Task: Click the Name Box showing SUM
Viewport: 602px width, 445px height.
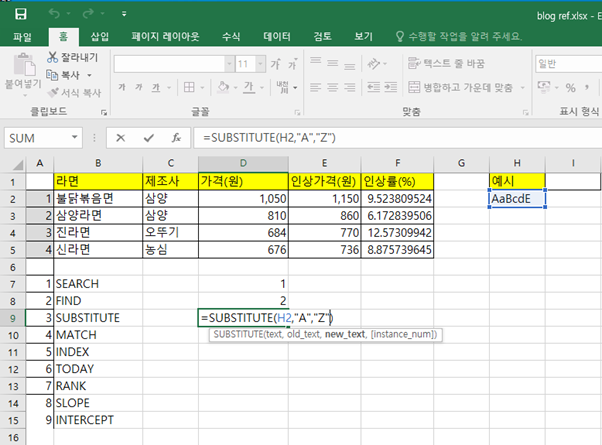Action: (x=36, y=138)
